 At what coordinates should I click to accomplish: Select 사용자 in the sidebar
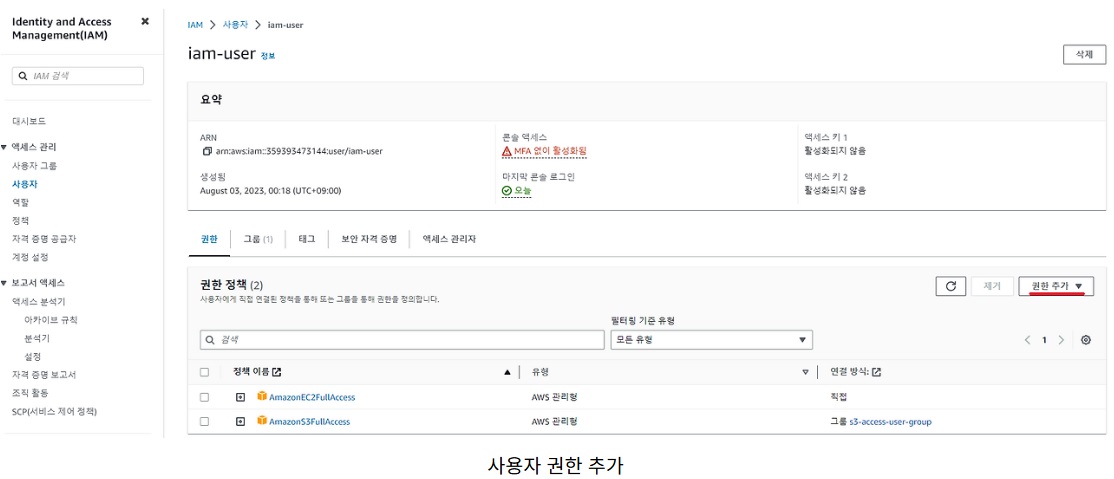pyautogui.click(x=25, y=184)
